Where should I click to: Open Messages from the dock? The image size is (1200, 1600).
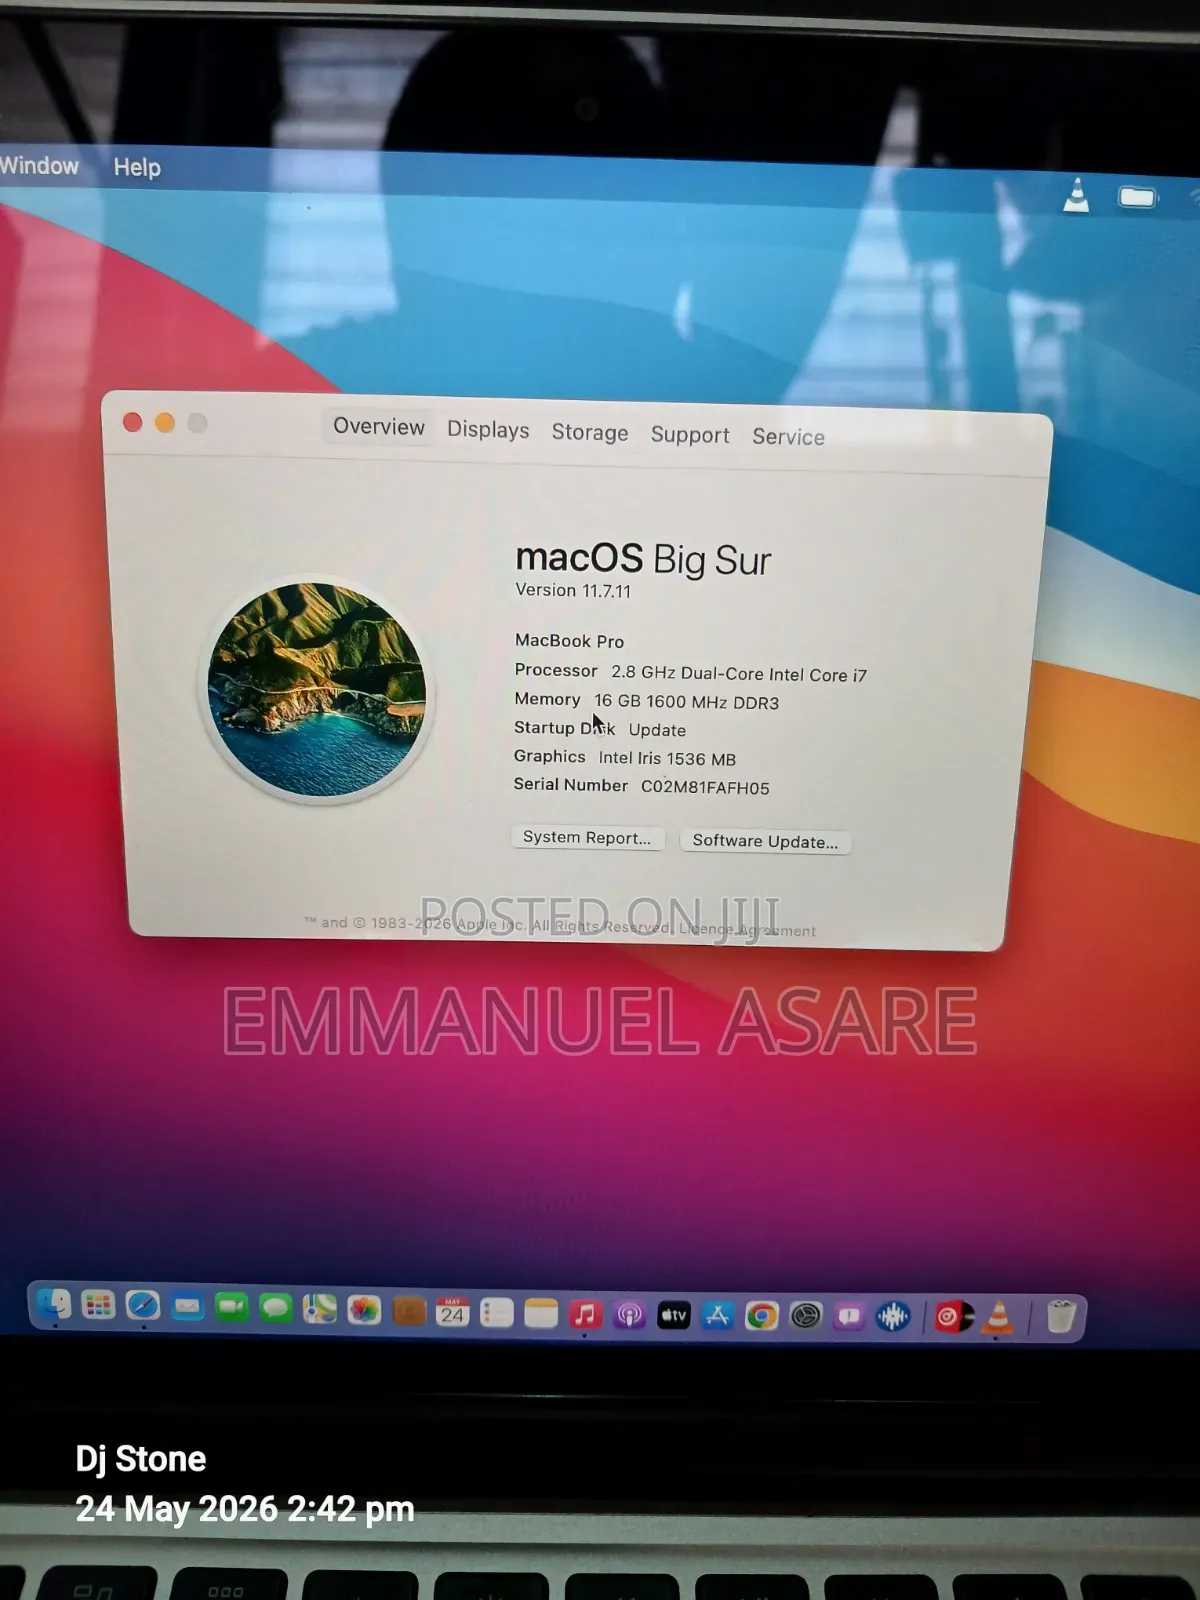[275, 1308]
